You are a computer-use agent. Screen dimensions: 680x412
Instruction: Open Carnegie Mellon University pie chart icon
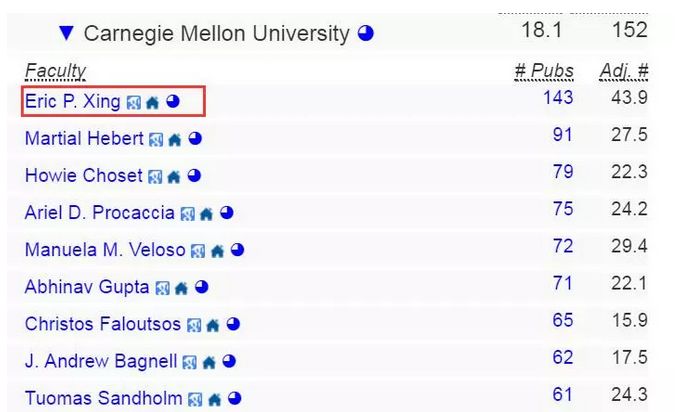tap(366, 33)
